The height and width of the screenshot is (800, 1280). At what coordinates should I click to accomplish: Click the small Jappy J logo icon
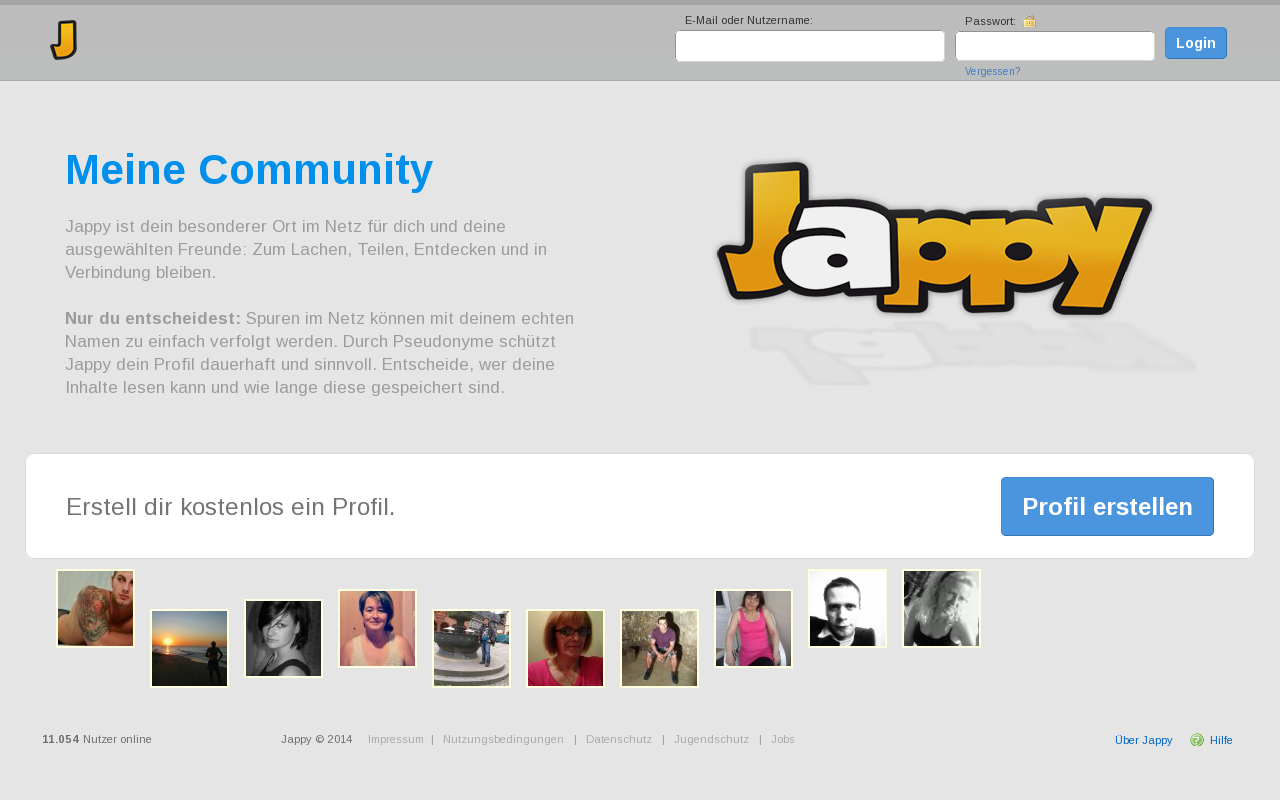(x=64, y=40)
